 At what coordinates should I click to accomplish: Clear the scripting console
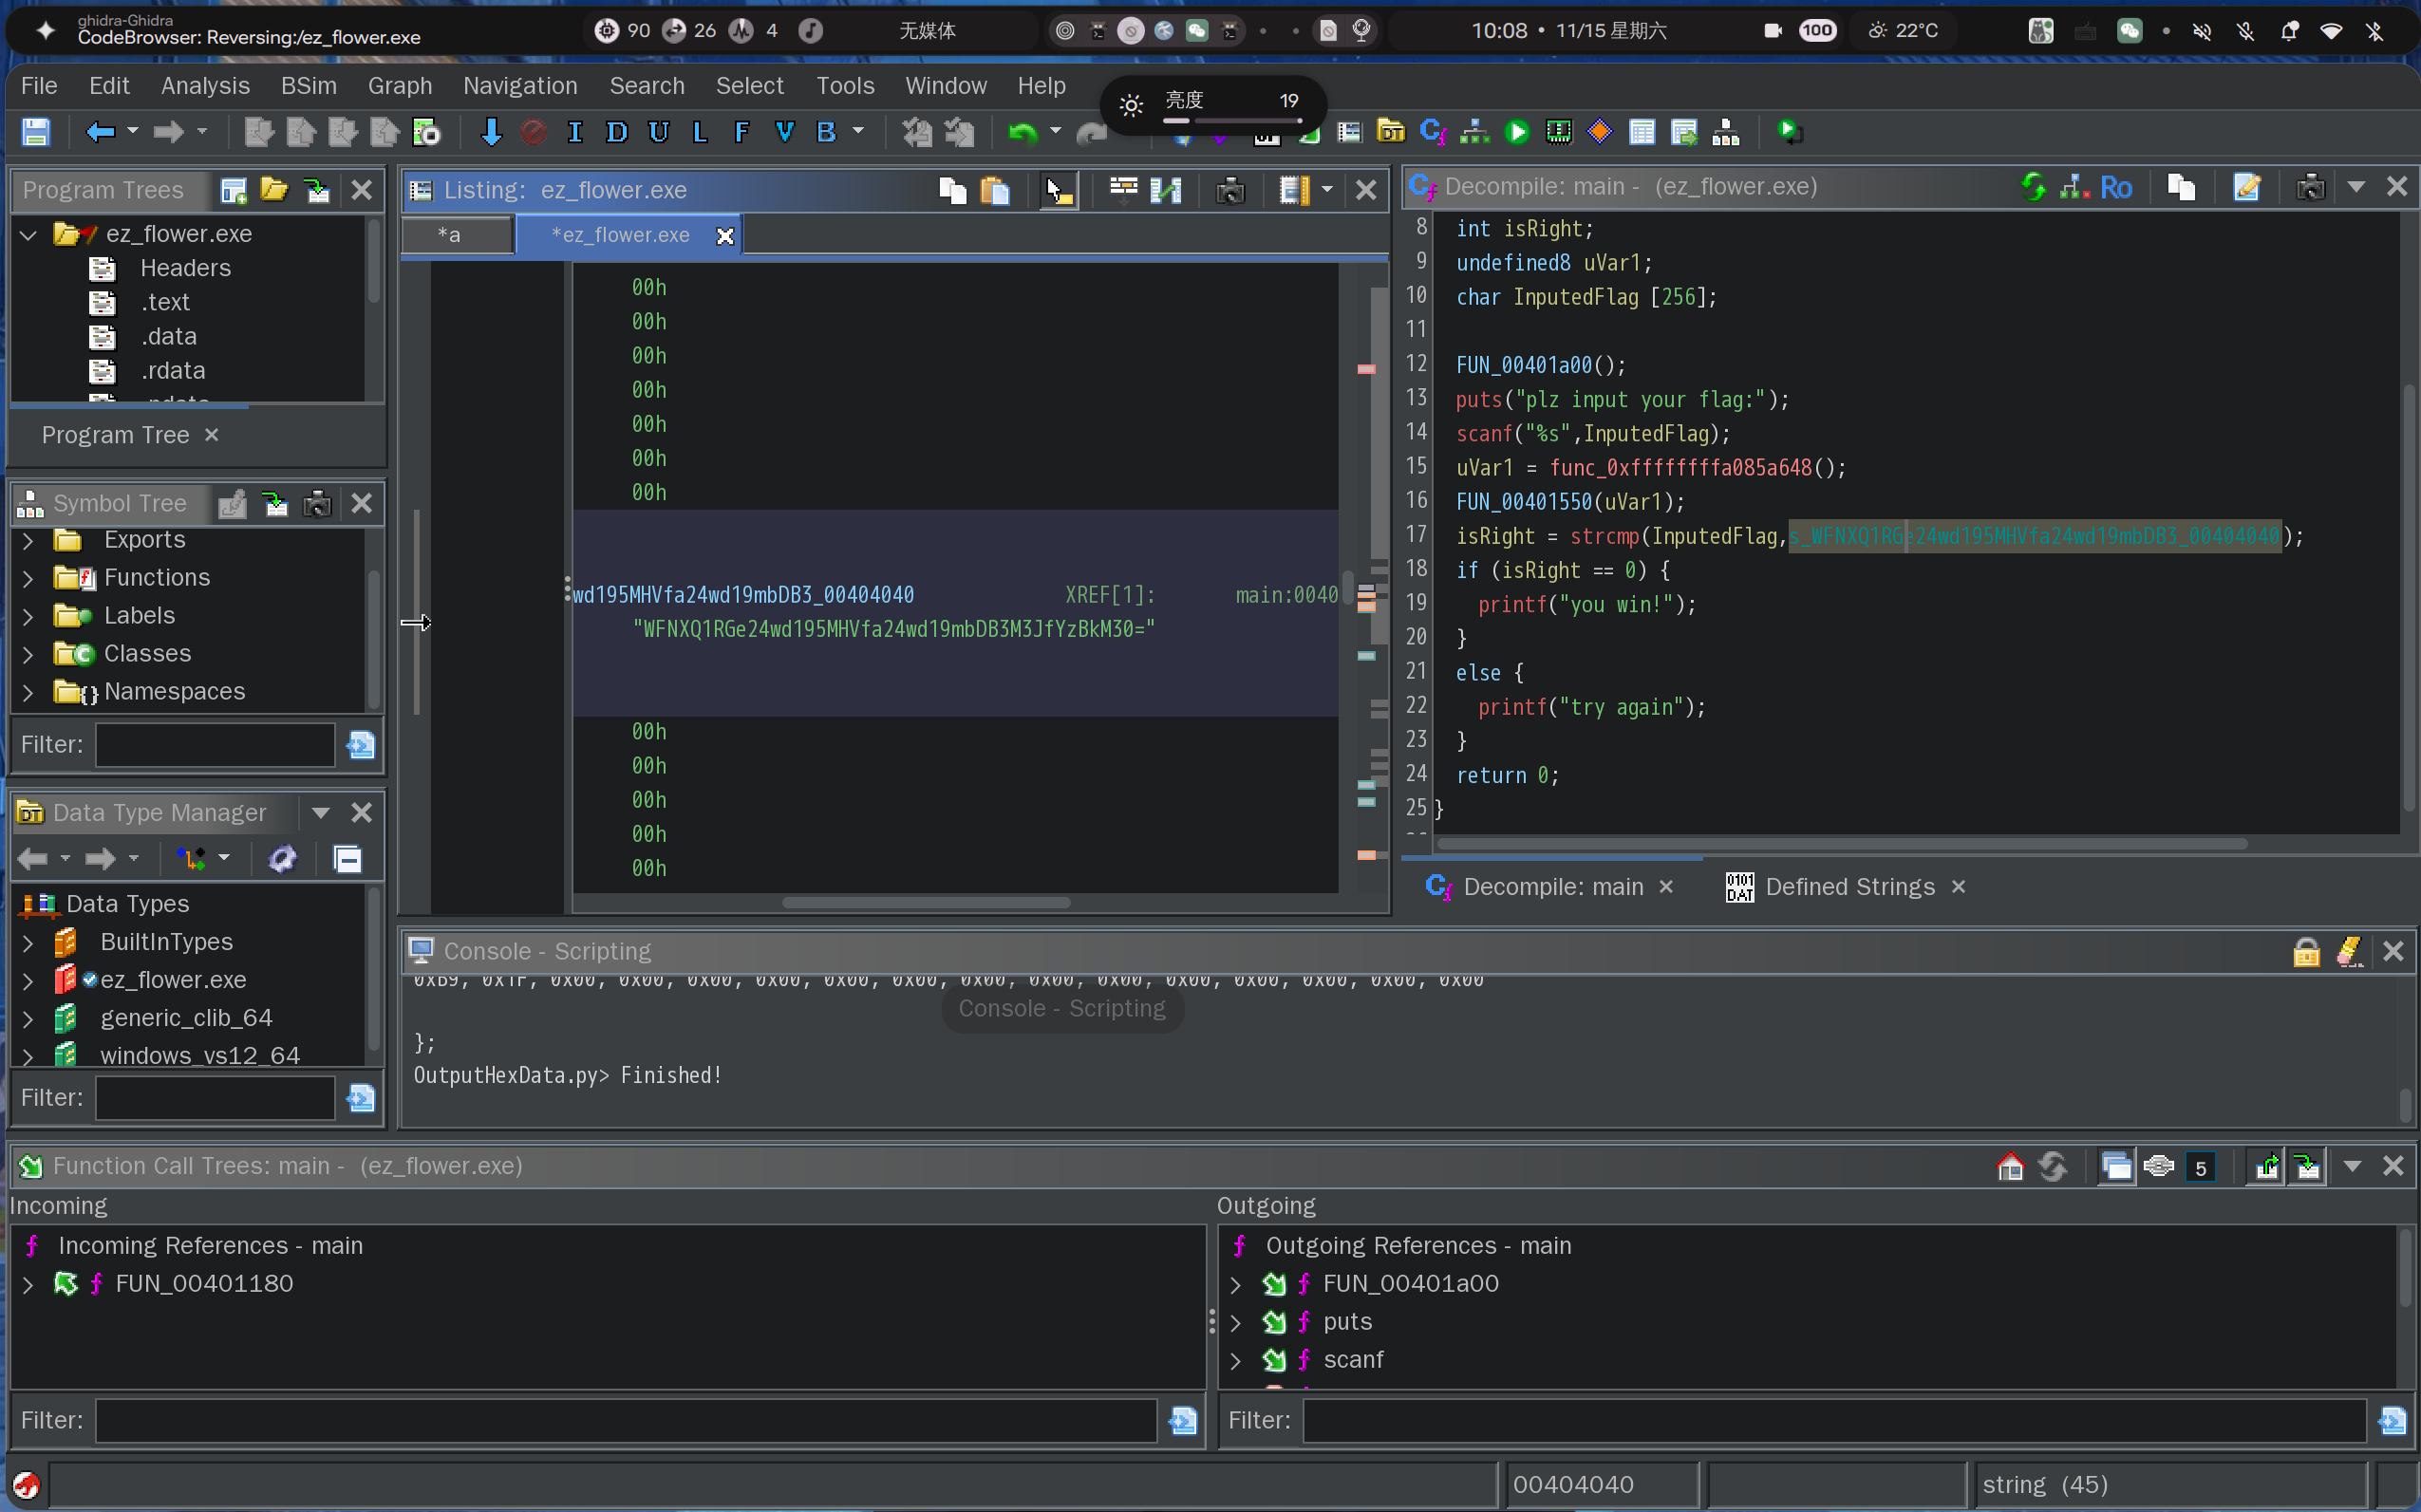[x=2349, y=951]
